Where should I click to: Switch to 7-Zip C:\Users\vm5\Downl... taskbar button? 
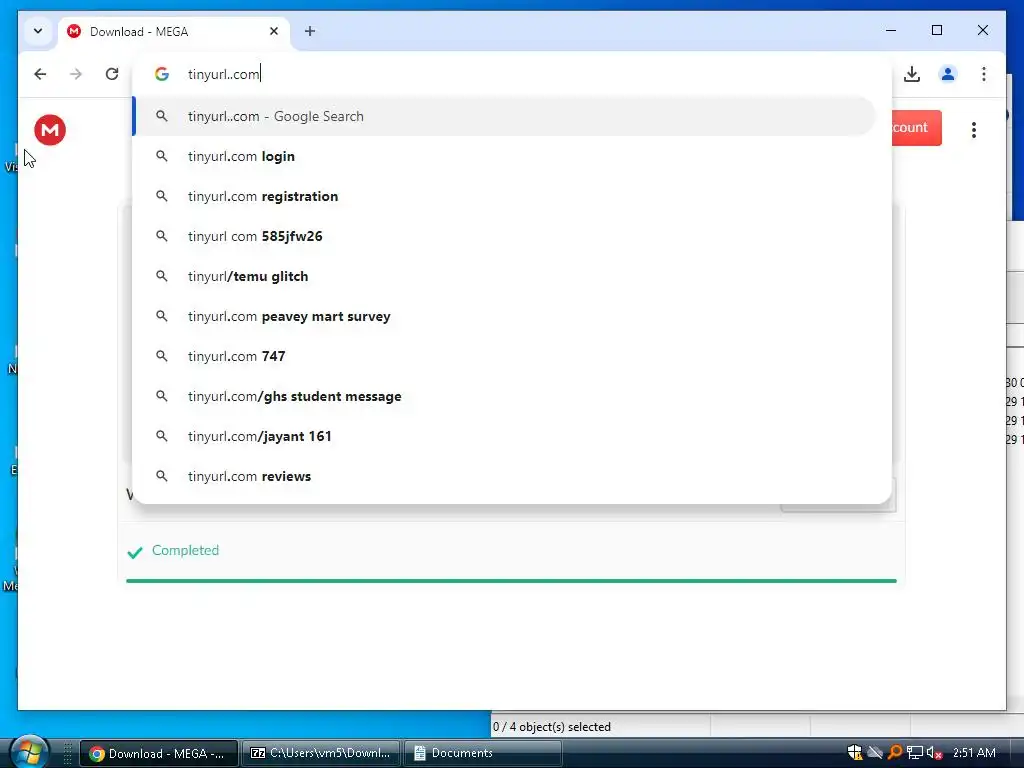(321, 754)
